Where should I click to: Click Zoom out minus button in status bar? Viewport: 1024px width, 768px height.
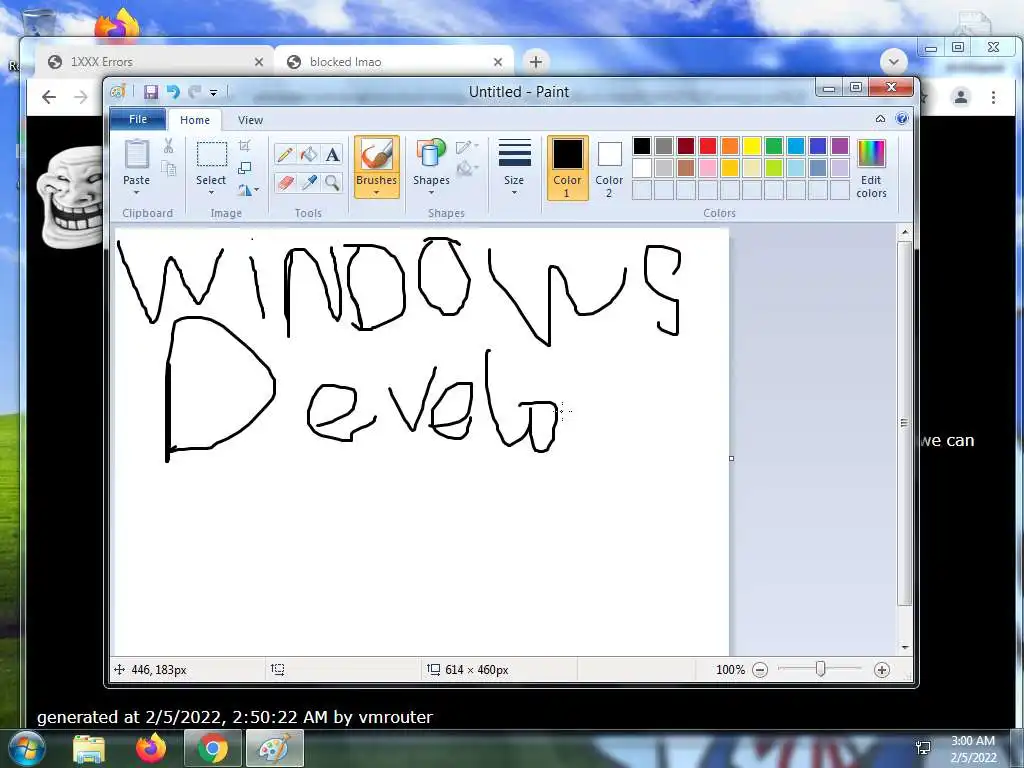760,670
